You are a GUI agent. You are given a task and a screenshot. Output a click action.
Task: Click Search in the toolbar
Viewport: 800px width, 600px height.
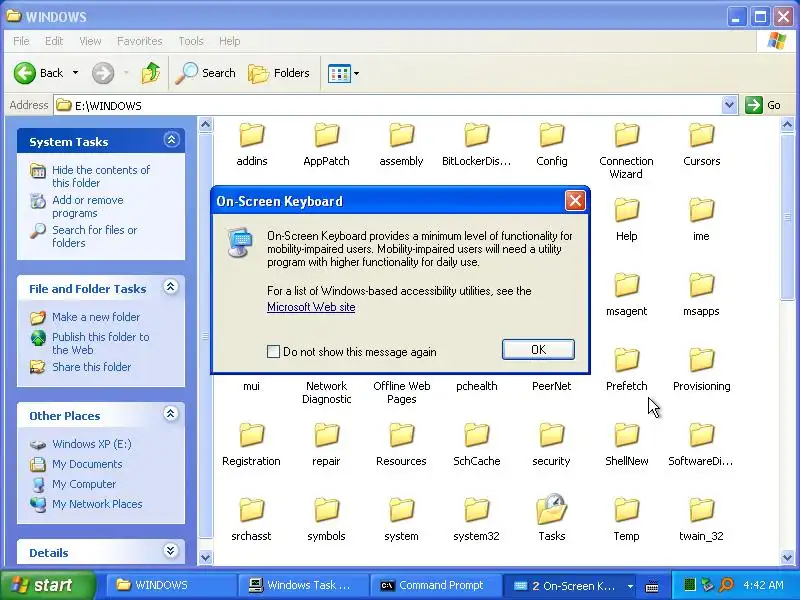pyautogui.click(x=206, y=73)
